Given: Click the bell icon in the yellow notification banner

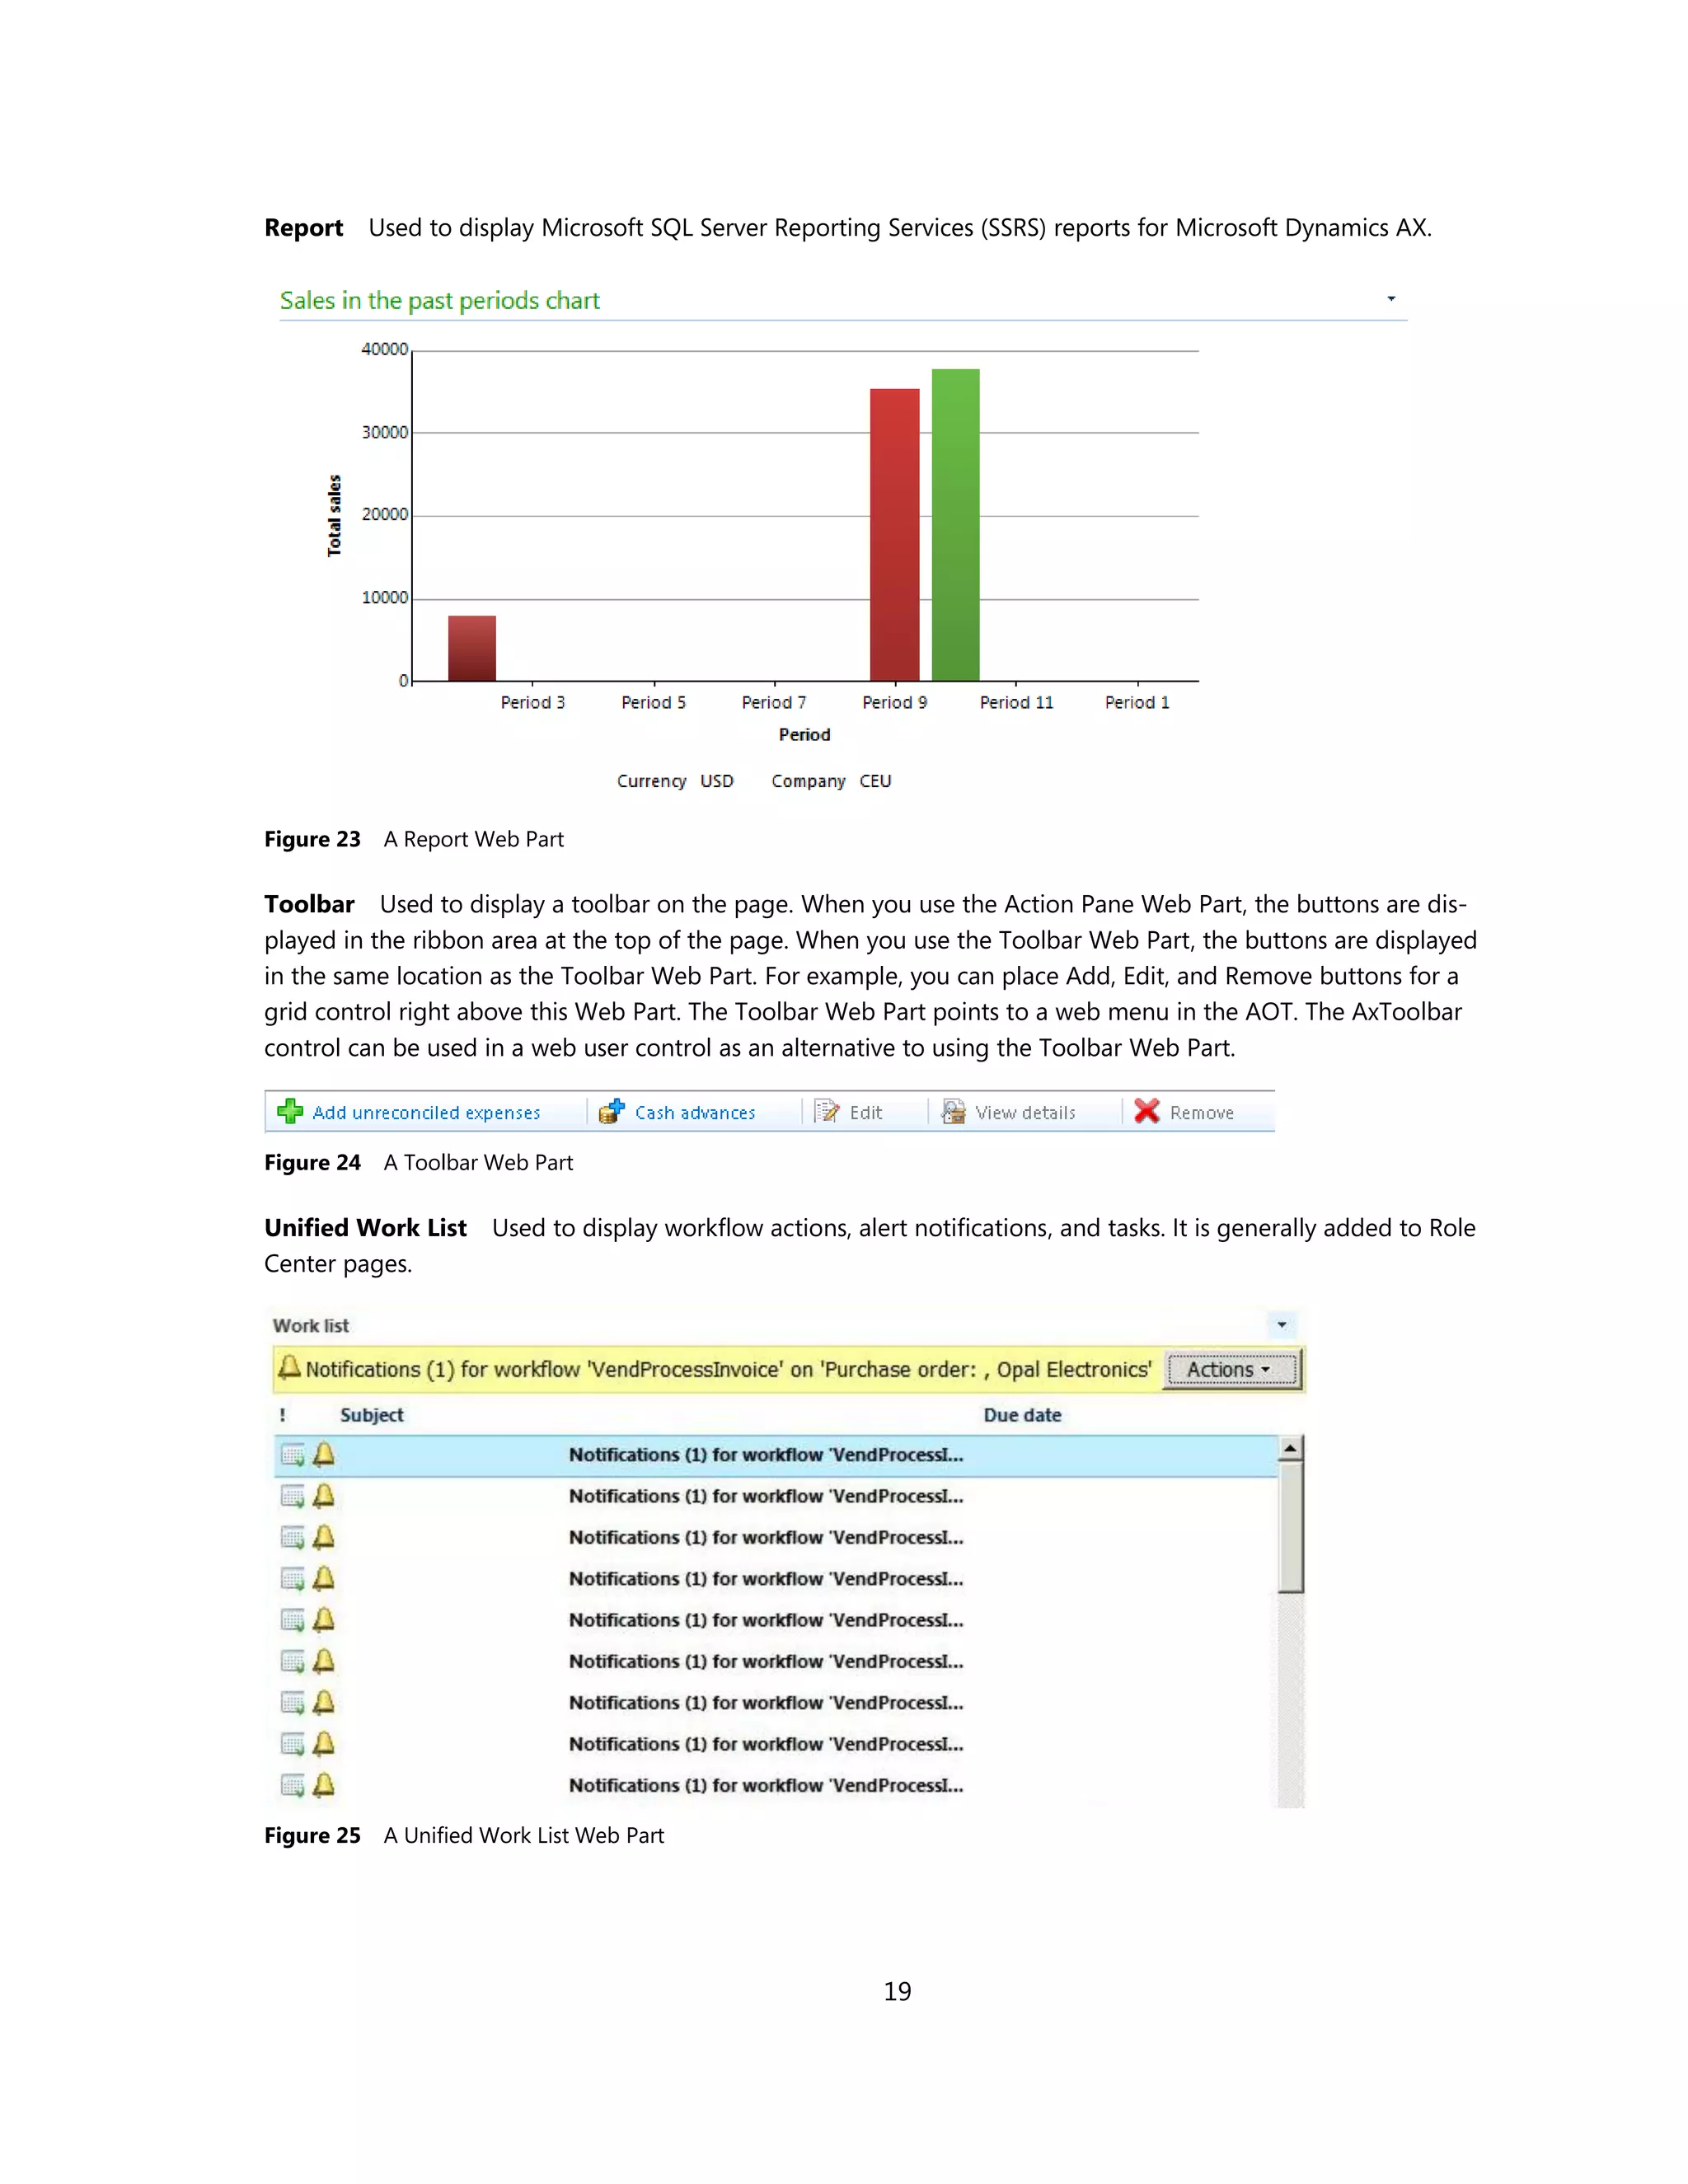Looking at the screenshot, I should [290, 1366].
